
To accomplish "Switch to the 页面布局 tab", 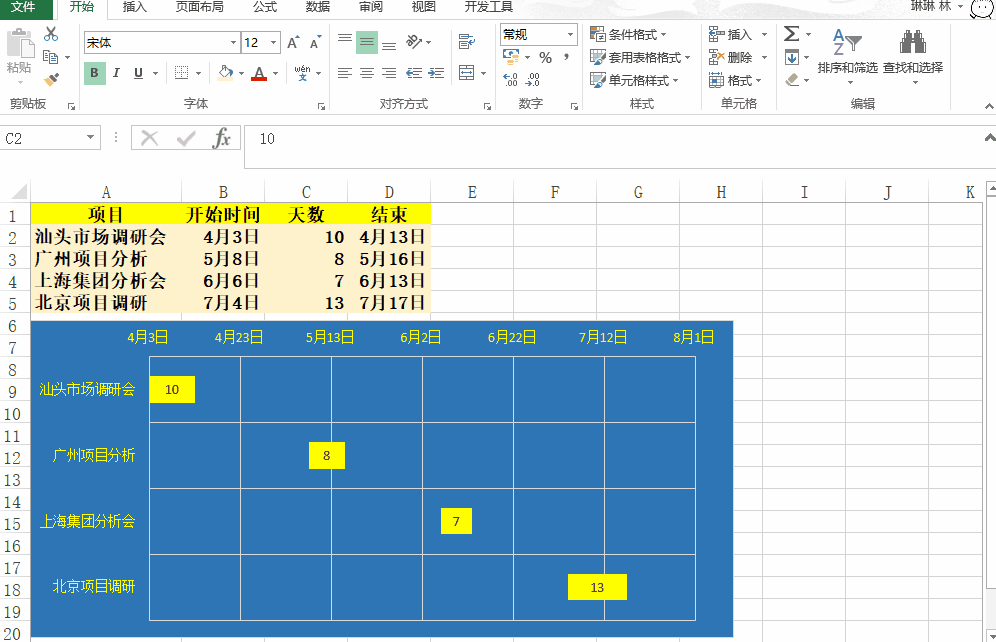I will pos(199,7).
